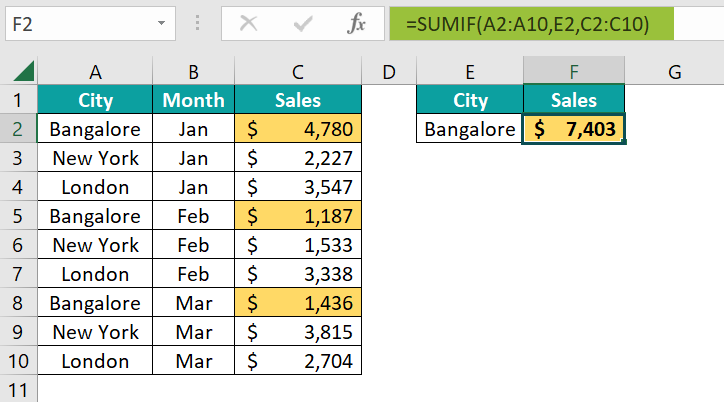The height and width of the screenshot is (402, 724).
Task: Select the Mar cell in row 9
Action: tap(193, 331)
